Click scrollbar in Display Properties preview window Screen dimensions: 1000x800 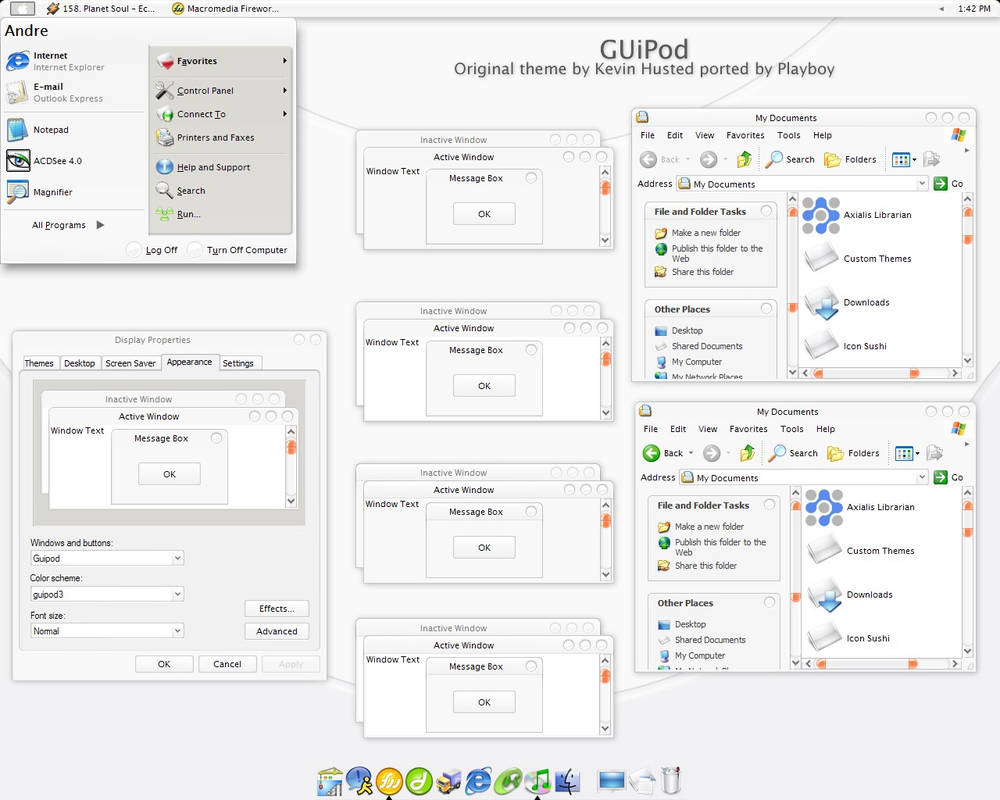(291, 466)
